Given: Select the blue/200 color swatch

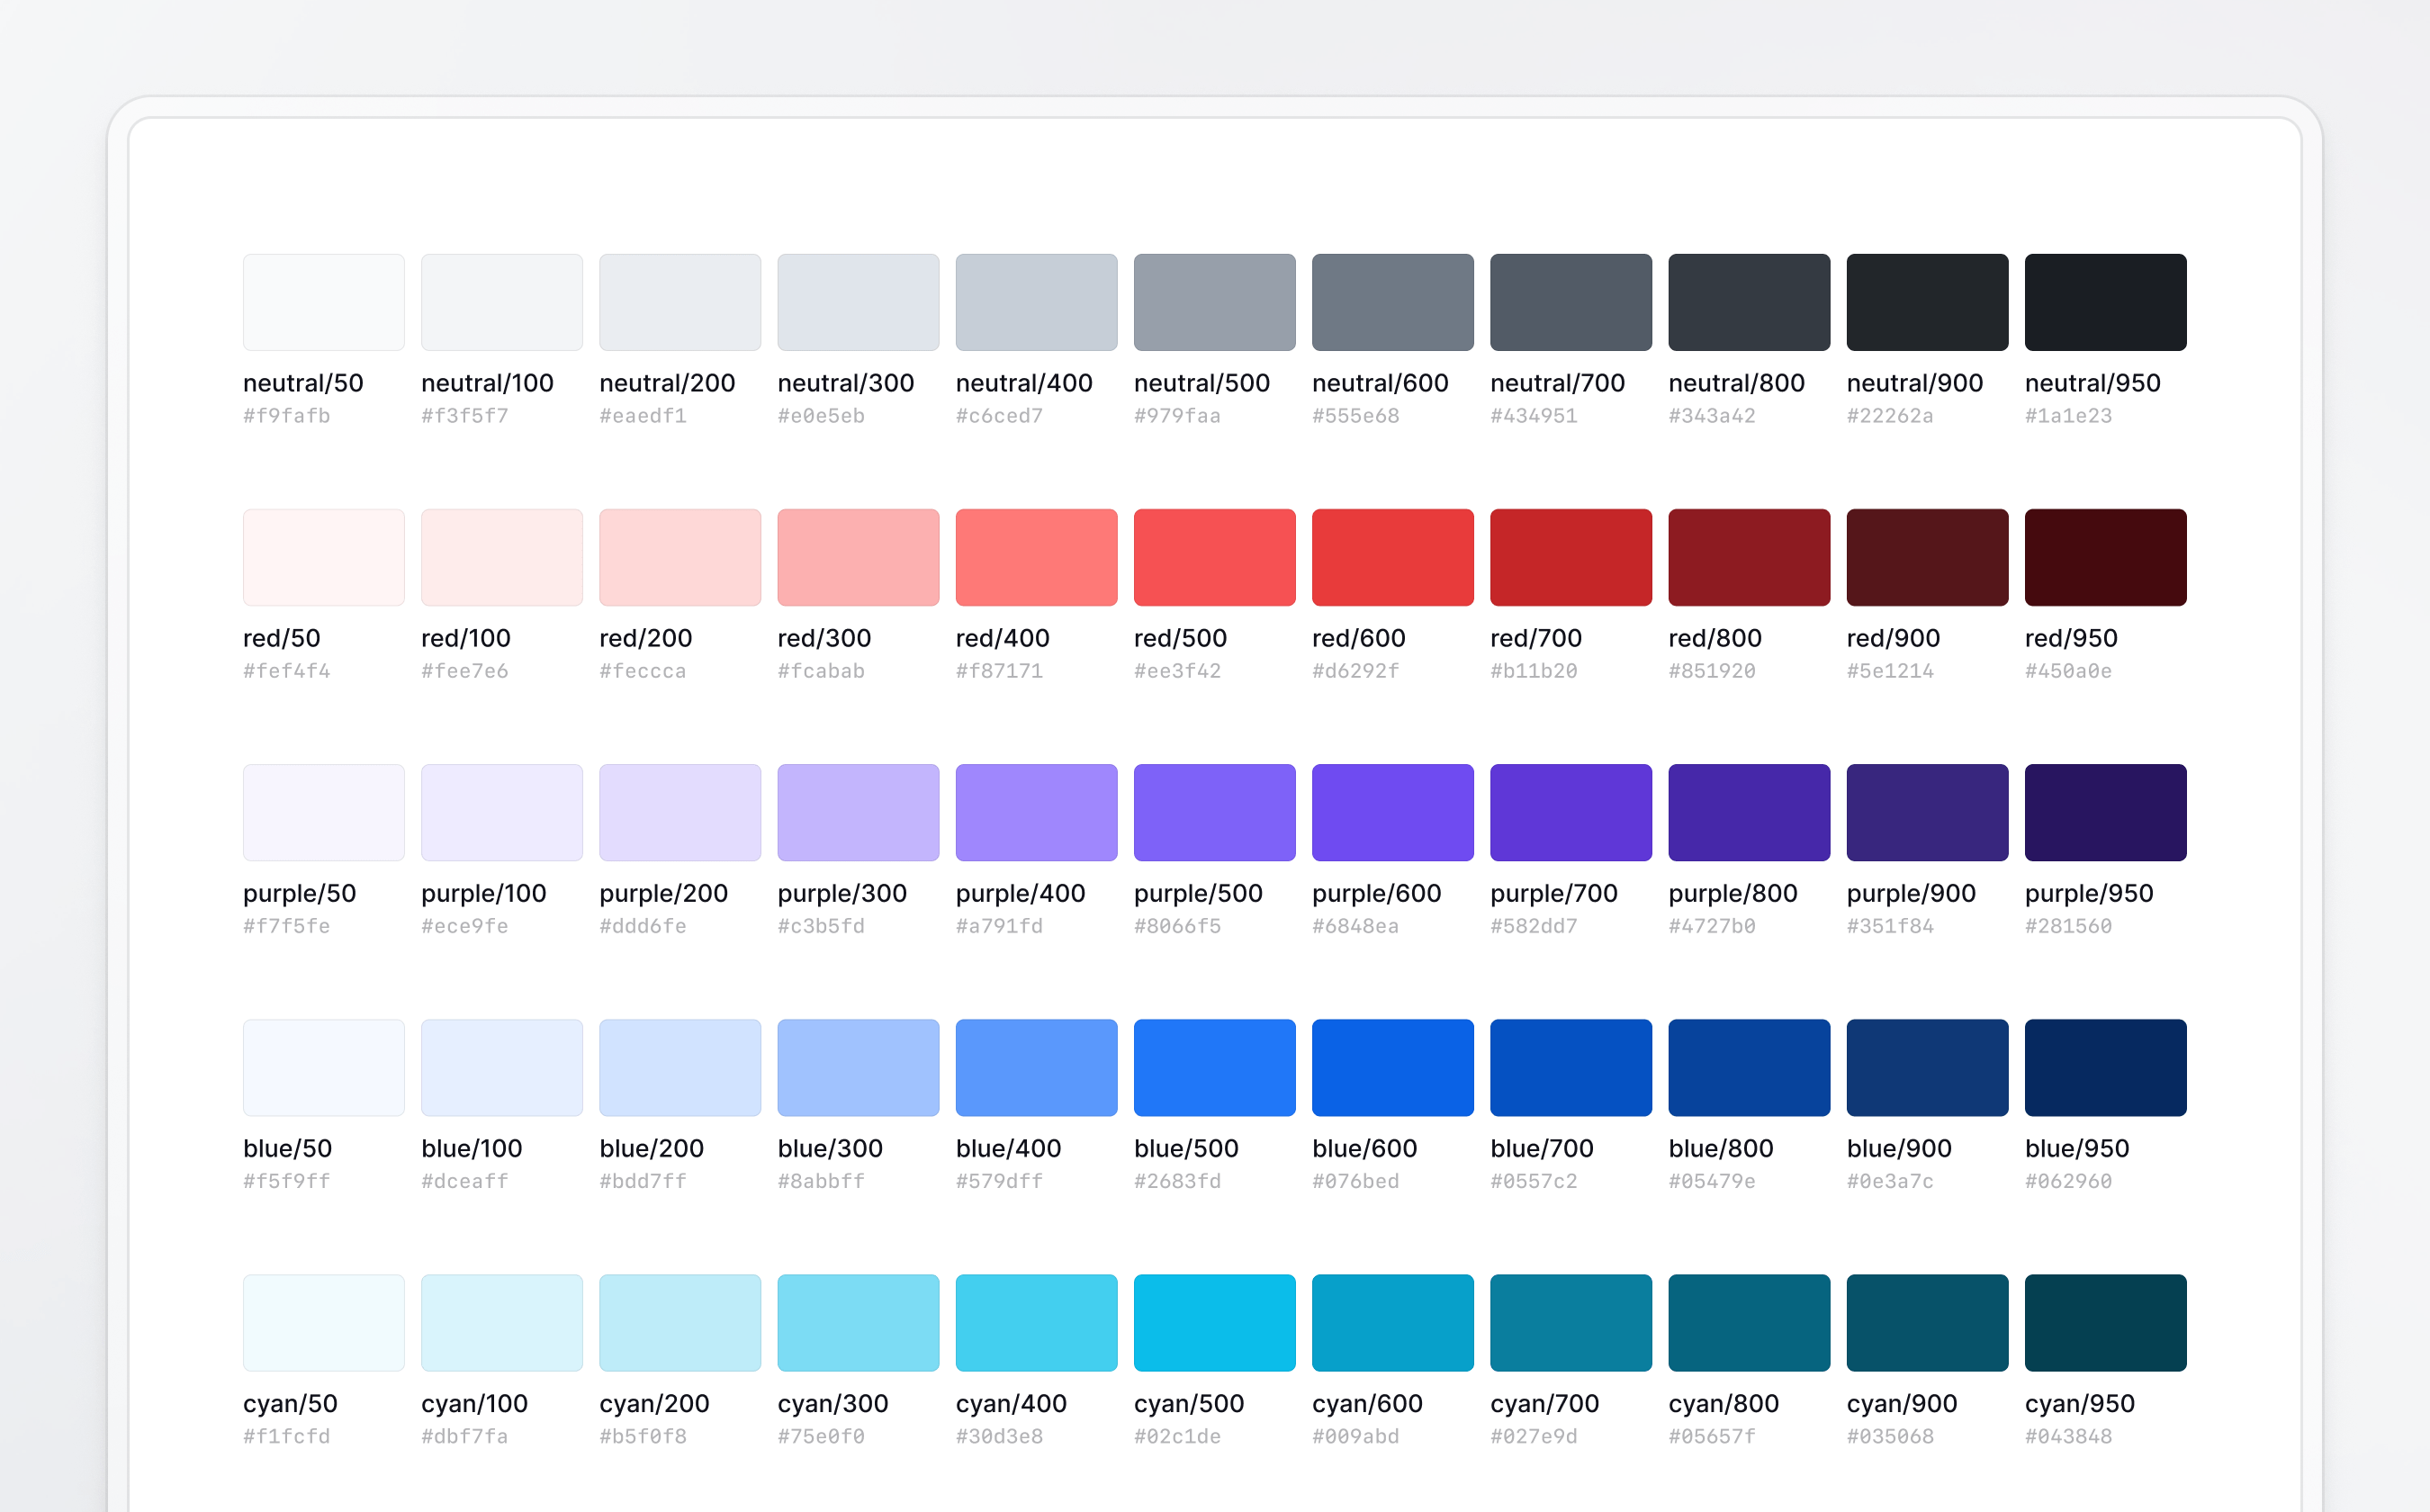Looking at the screenshot, I should pyautogui.click(x=679, y=1067).
